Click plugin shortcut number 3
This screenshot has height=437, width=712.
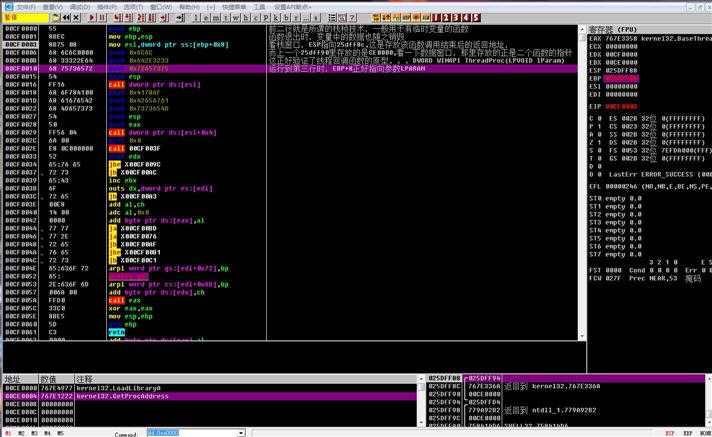click(455, 18)
